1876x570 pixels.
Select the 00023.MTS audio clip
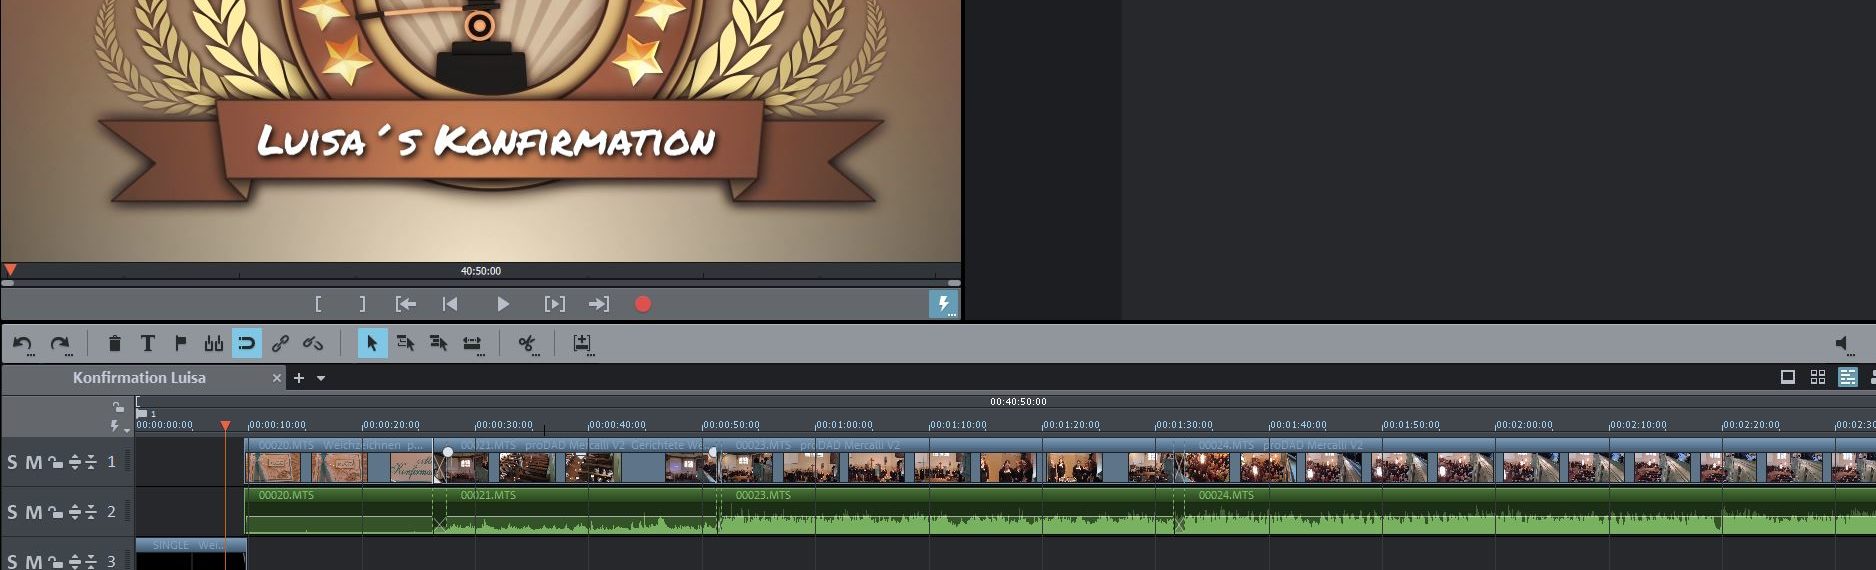point(948,511)
